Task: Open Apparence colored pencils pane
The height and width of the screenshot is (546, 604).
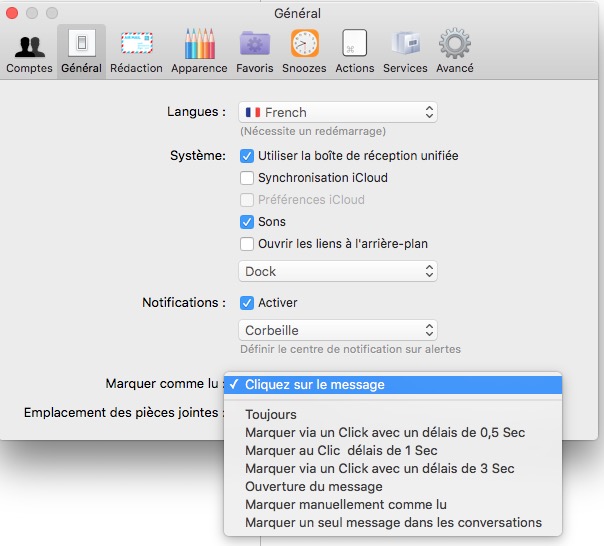Action: 198,51
